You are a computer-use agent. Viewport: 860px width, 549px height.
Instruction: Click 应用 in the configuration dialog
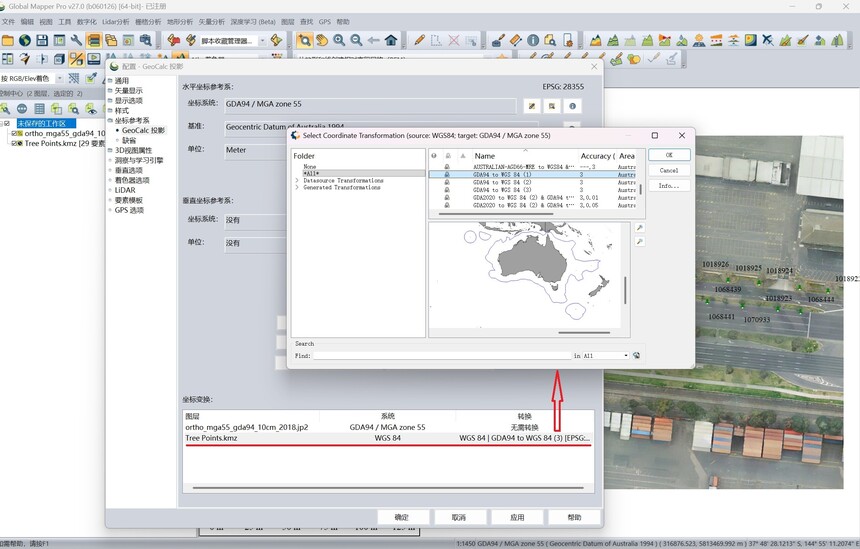click(x=517, y=517)
